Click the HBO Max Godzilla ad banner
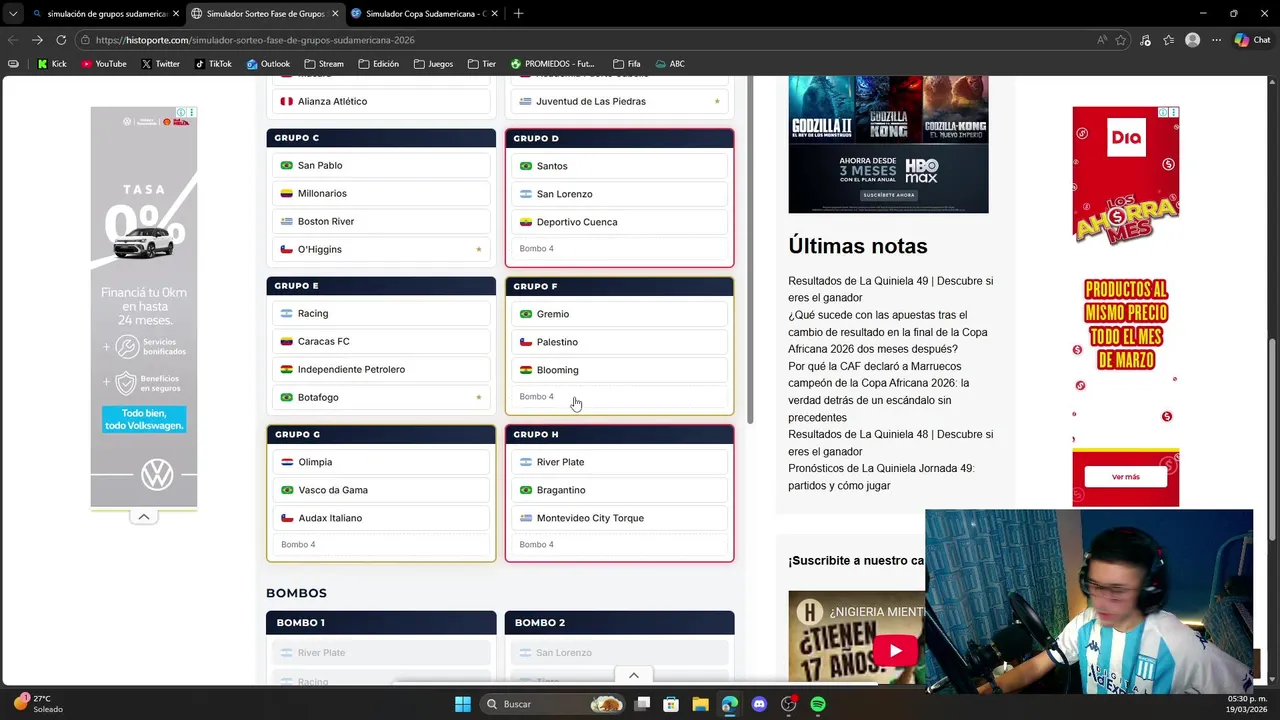 click(888, 144)
